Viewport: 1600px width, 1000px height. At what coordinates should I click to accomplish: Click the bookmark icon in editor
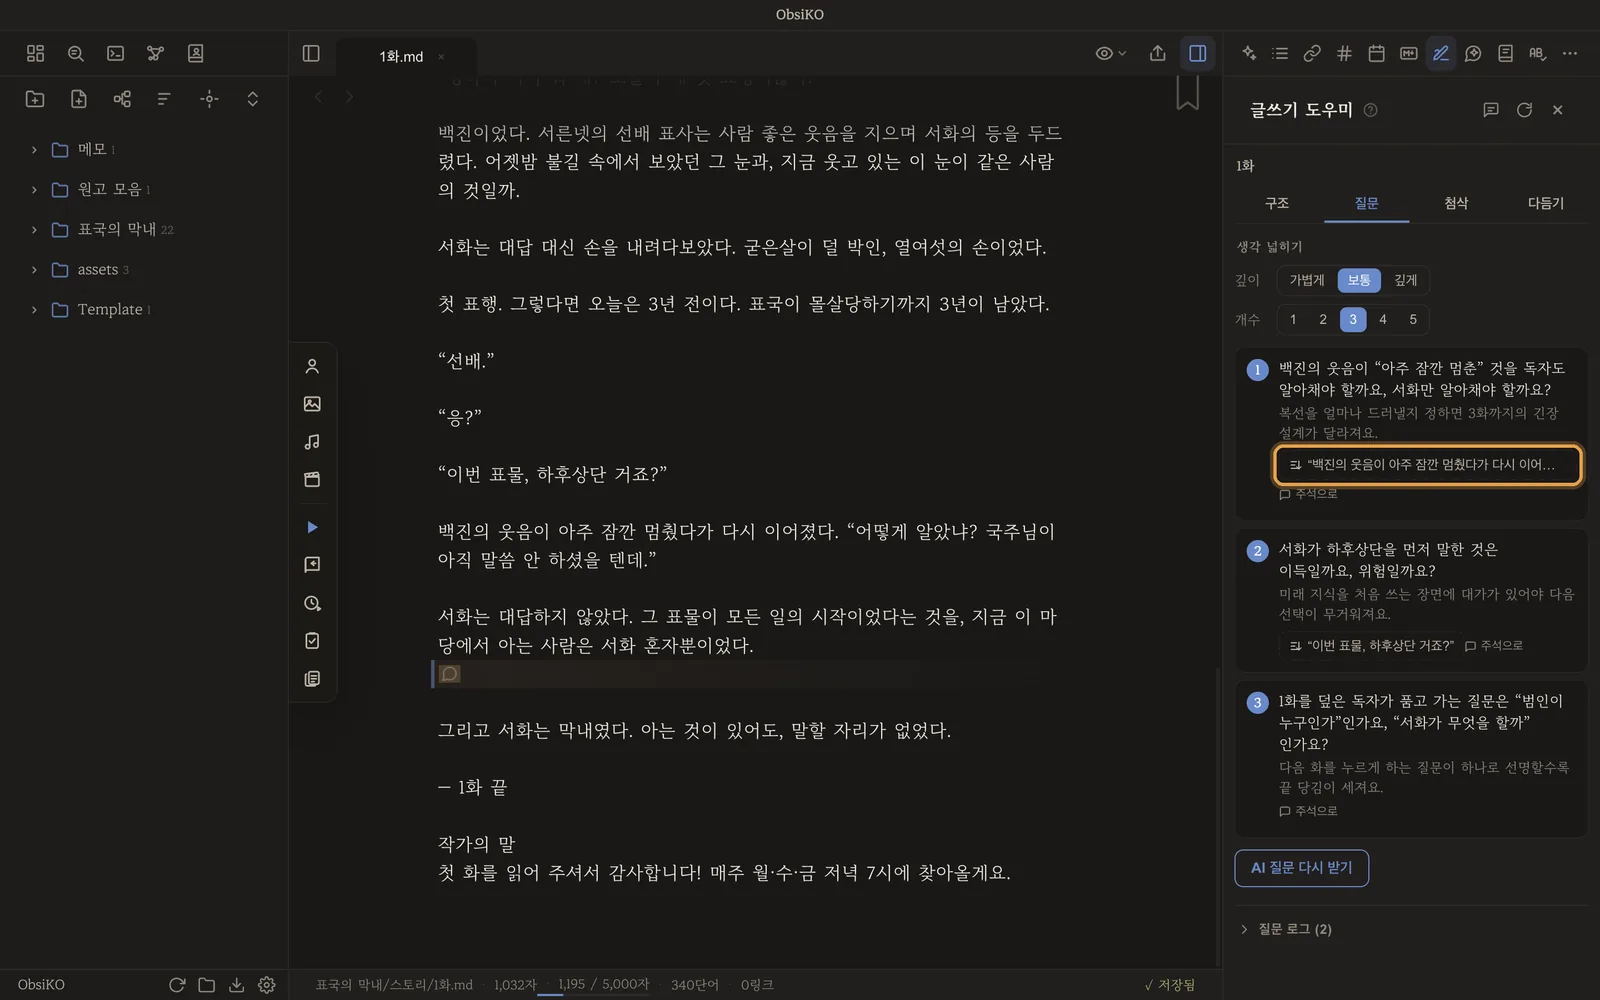pyautogui.click(x=1187, y=92)
